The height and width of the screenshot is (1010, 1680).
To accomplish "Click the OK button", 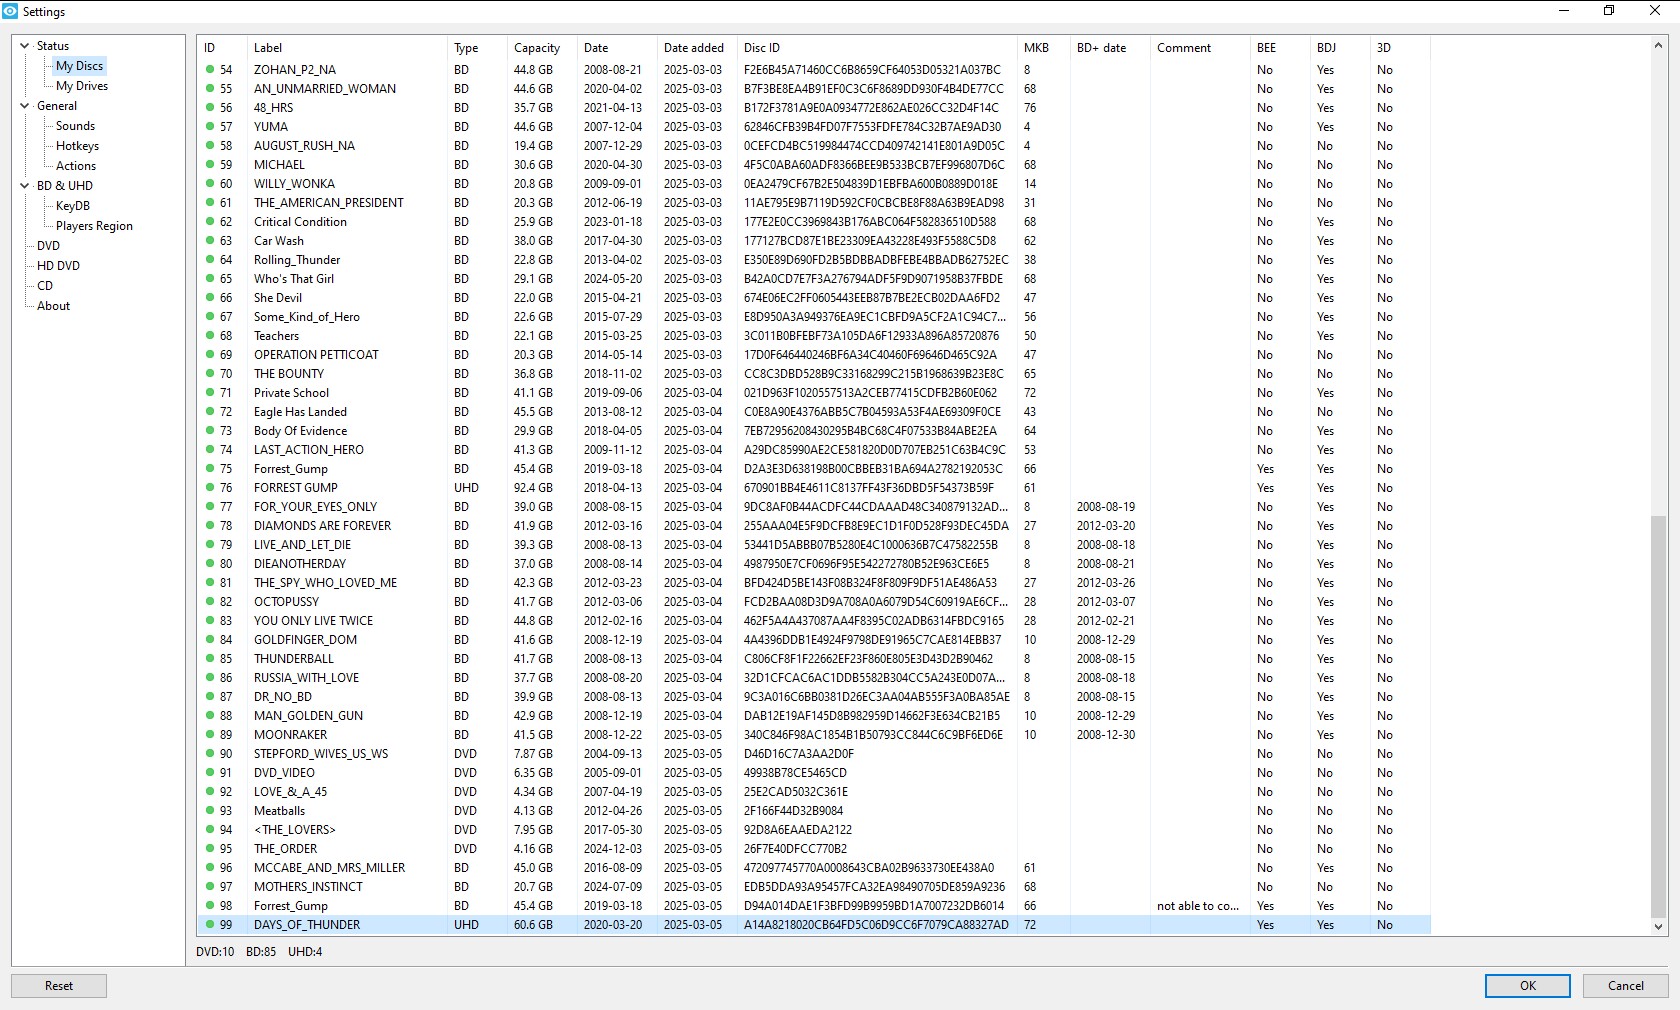I will click(x=1527, y=986).
